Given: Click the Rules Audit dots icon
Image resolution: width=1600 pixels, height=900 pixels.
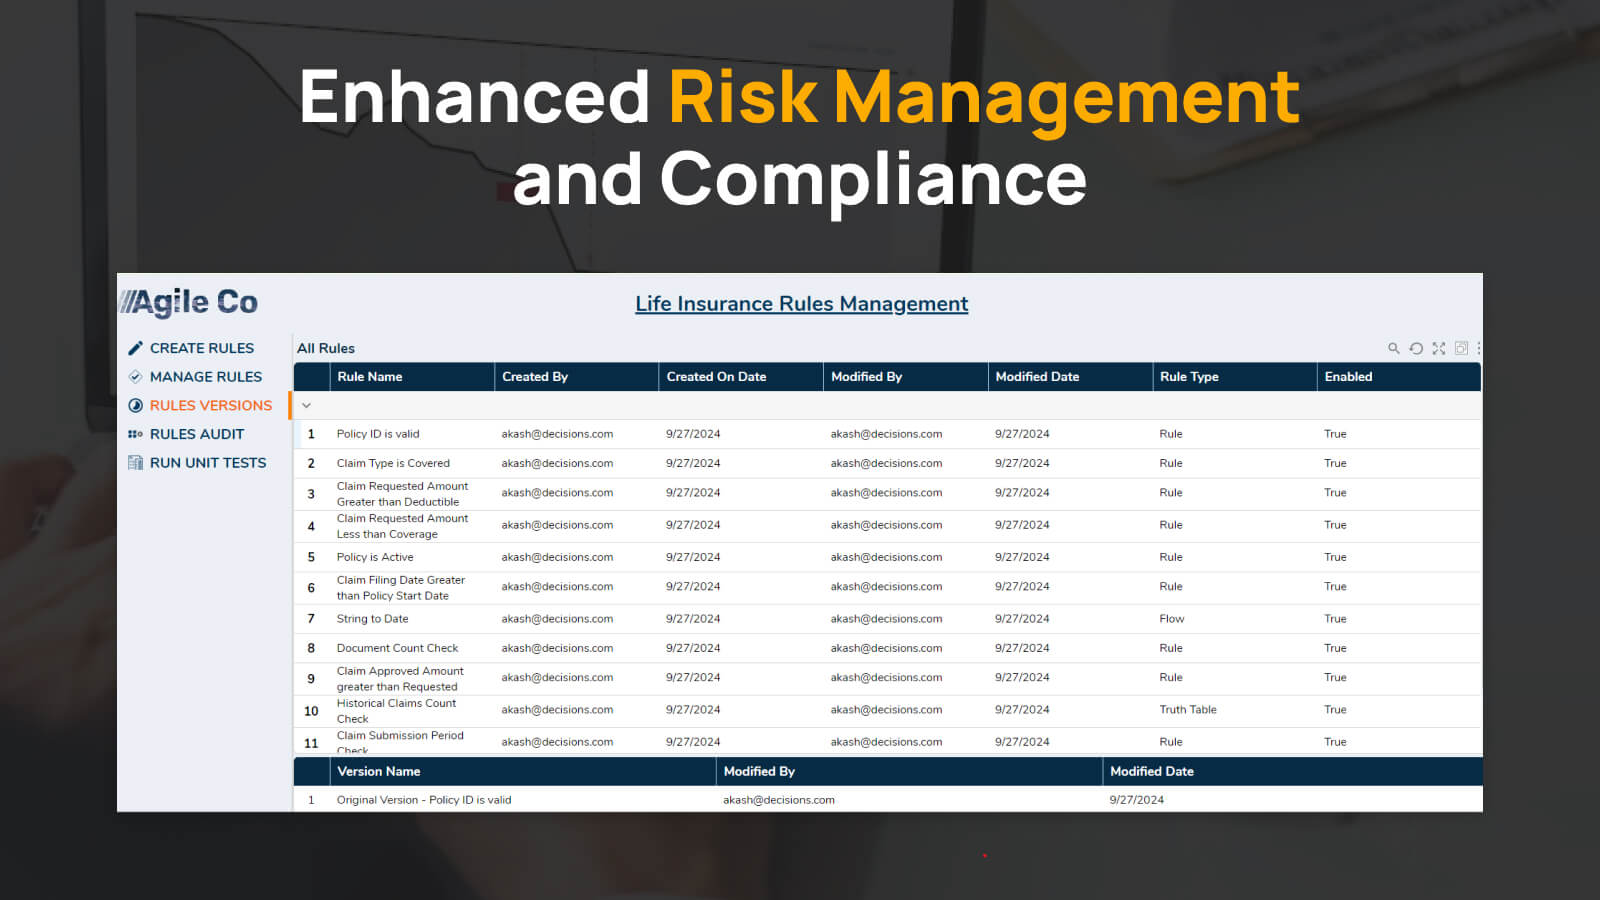Looking at the screenshot, I should pos(135,434).
